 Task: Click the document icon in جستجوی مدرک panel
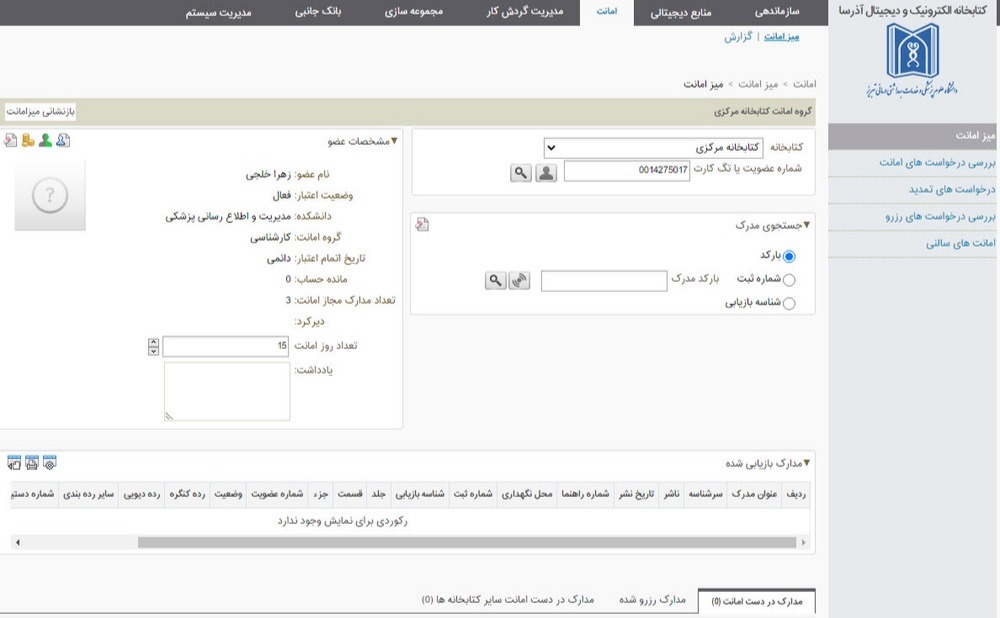pos(422,224)
